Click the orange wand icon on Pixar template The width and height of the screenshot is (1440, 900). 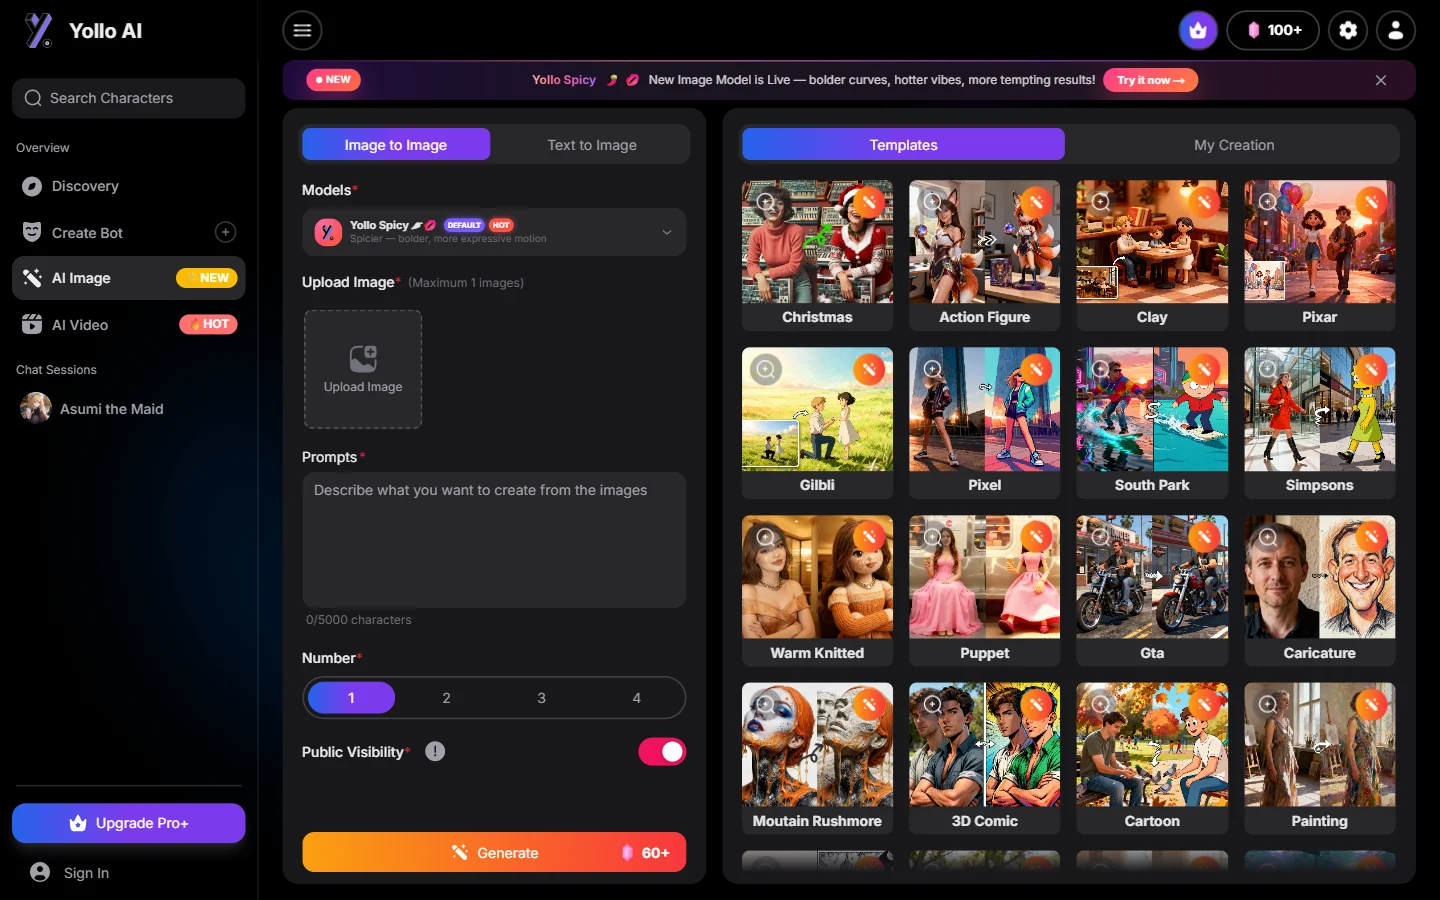(x=1372, y=201)
